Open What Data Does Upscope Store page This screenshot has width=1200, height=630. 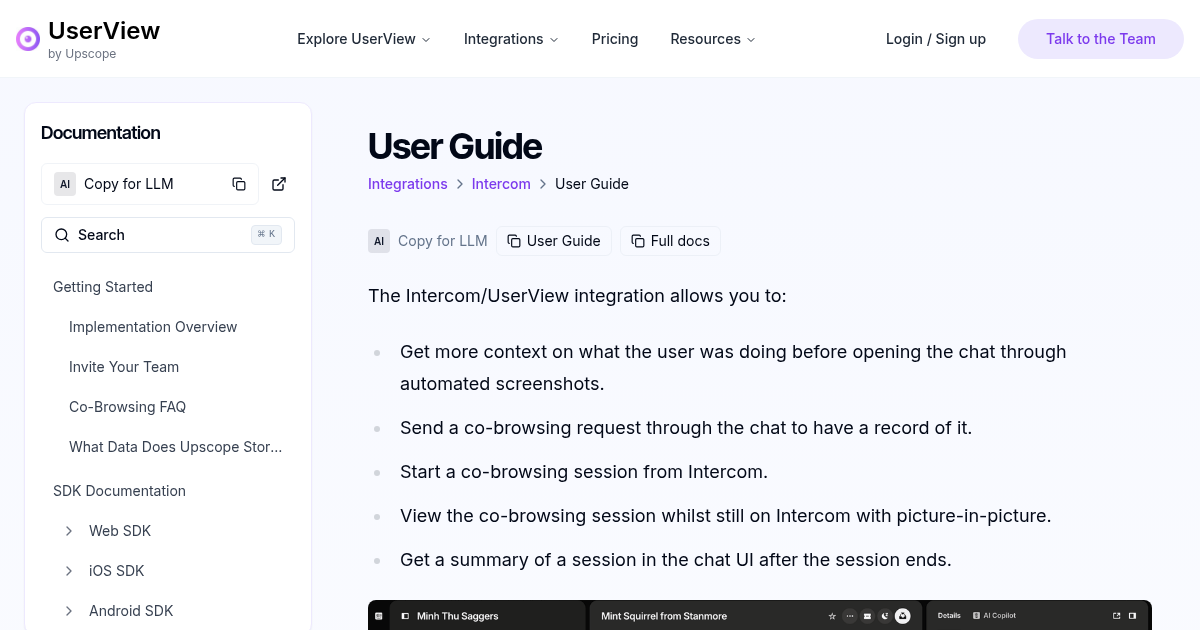tap(176, 447)
